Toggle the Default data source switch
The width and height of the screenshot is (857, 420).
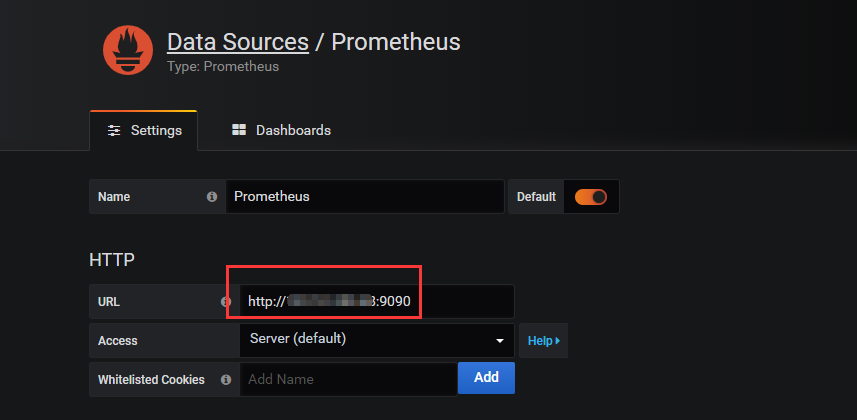tap(590, 197)
